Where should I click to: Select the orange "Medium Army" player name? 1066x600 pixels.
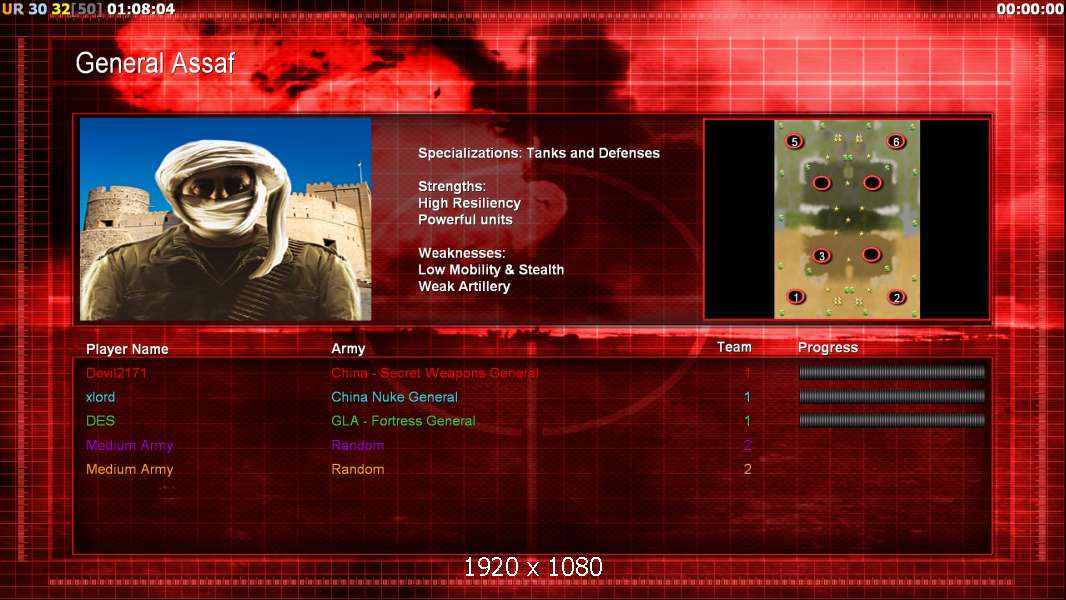(129, 470)
